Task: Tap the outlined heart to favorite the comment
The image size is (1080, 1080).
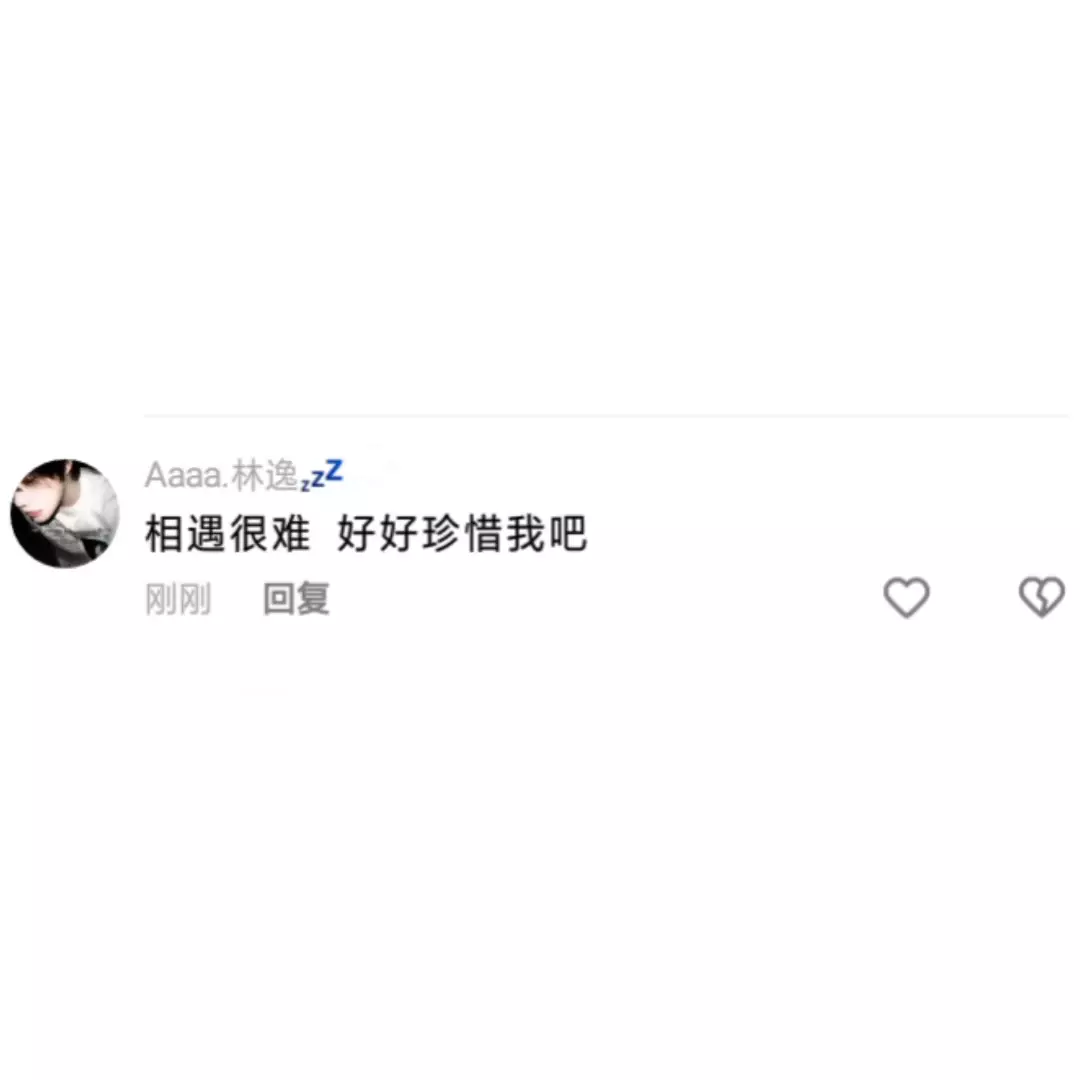Action: coord(906,597)
